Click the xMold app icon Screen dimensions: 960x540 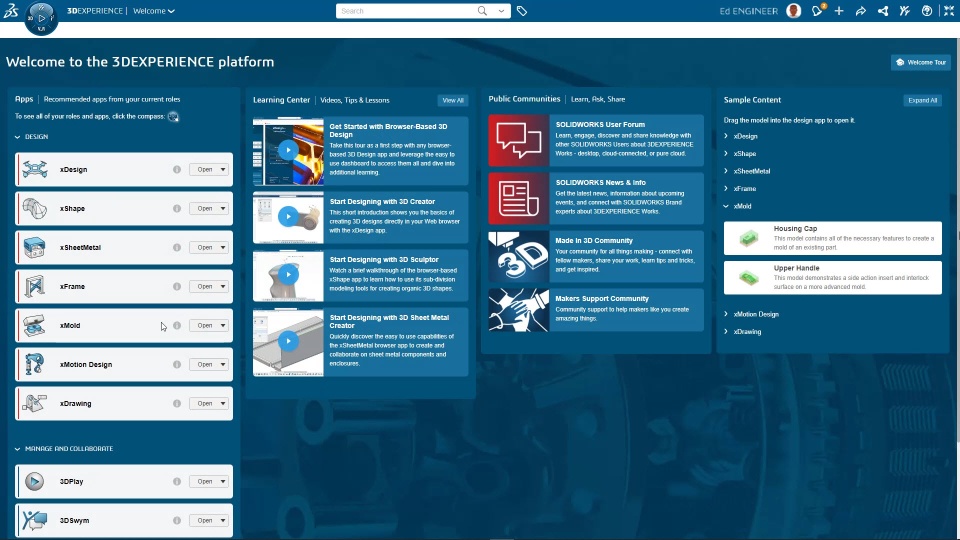coord(34,326)
